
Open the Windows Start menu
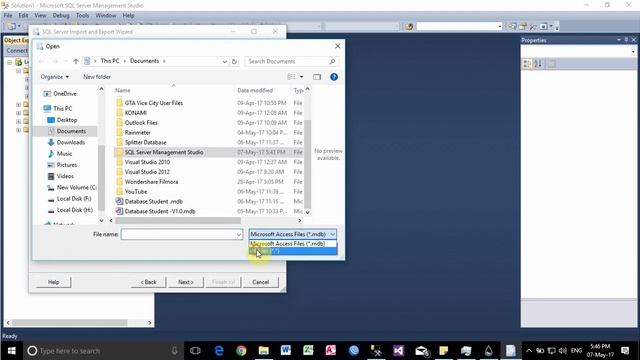(11, 351)
